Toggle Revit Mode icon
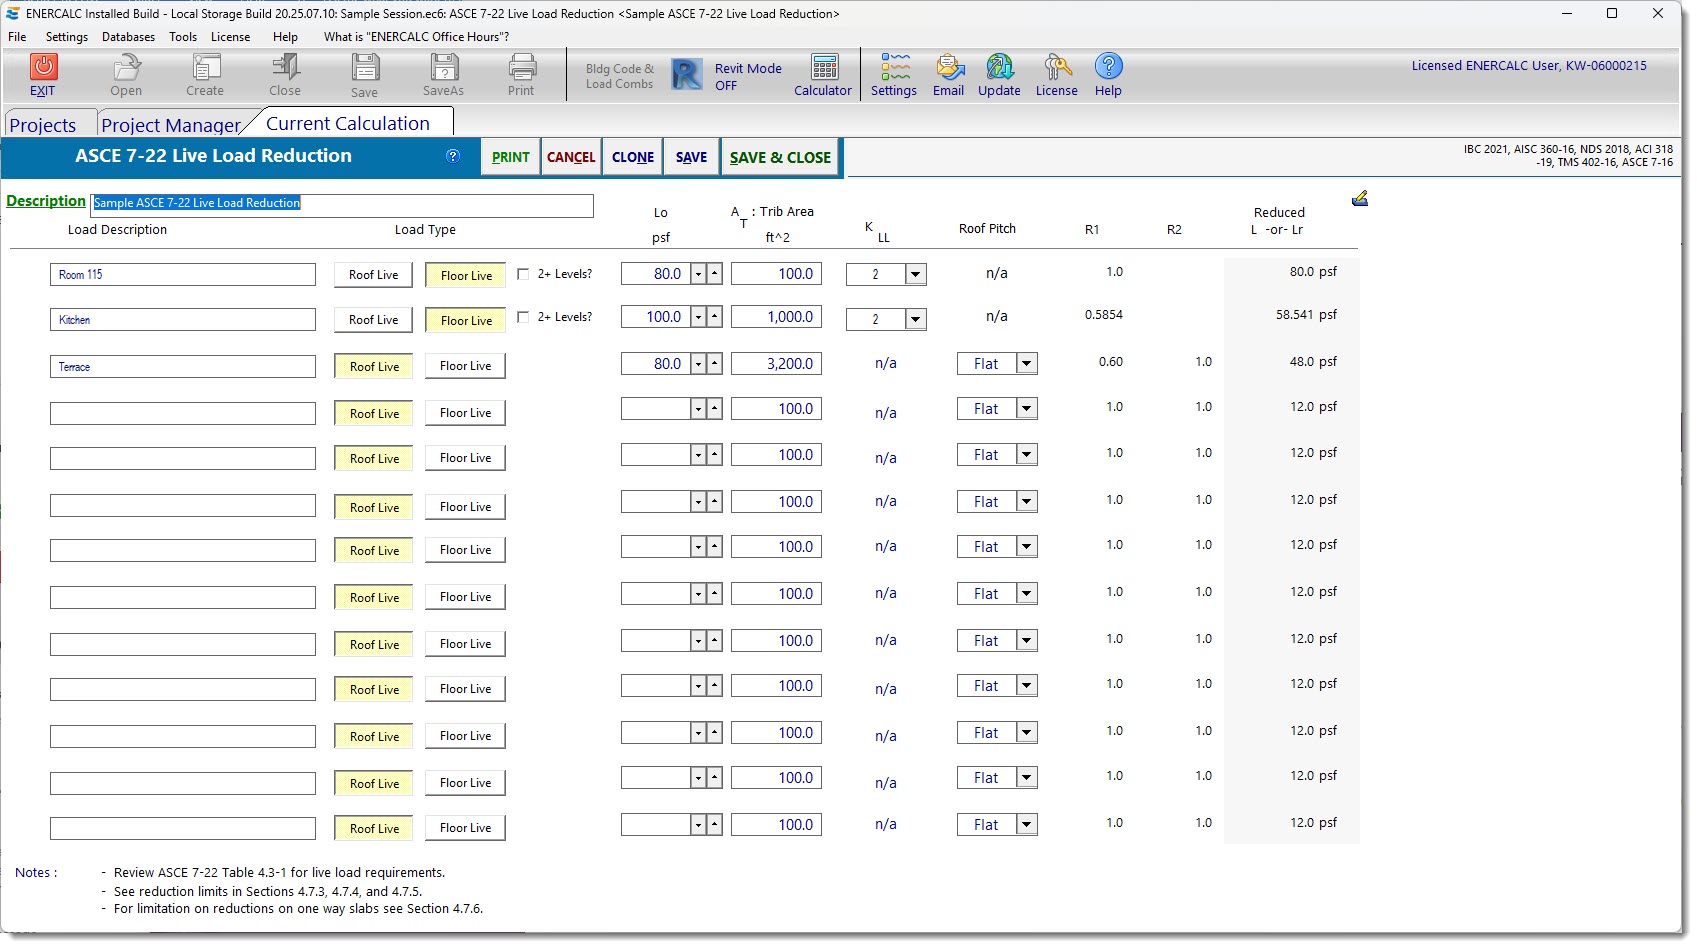This screenshot has width=1697, height=948. coord(687,75)
